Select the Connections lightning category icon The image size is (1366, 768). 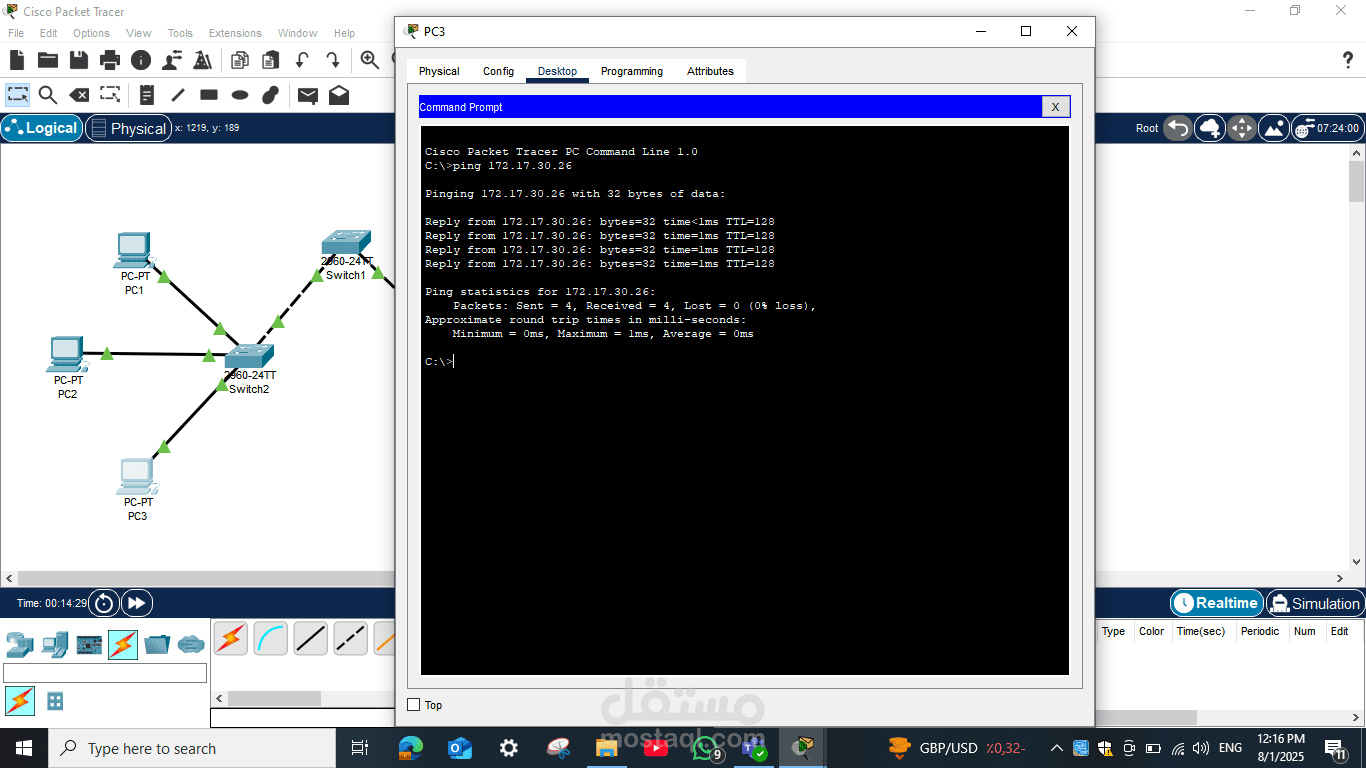[x=123, y=644]
